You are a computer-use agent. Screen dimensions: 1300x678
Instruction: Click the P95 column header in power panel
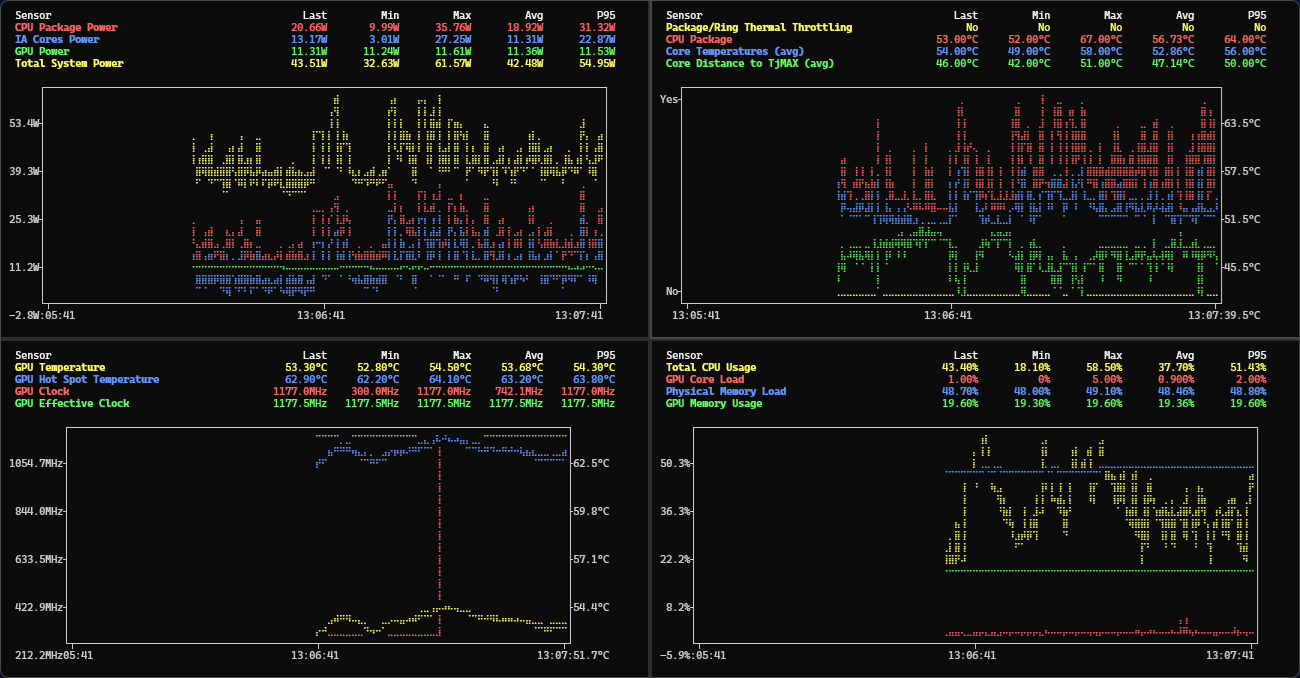[x=606, y=15]
